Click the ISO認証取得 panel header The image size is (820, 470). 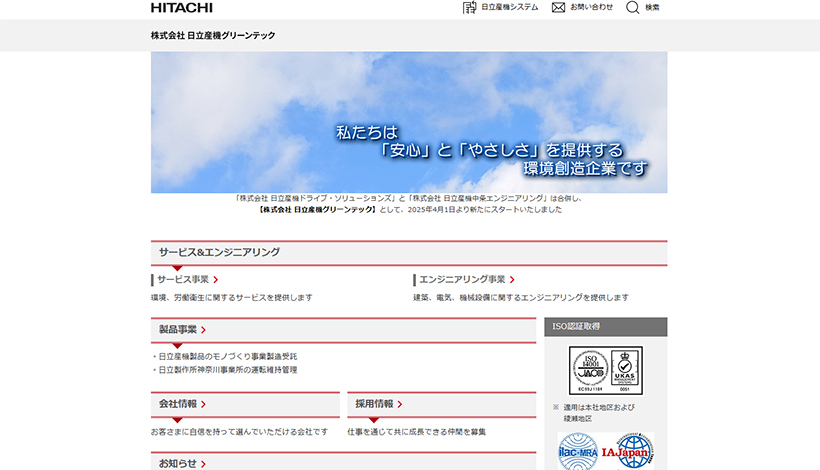pos(606,327)
